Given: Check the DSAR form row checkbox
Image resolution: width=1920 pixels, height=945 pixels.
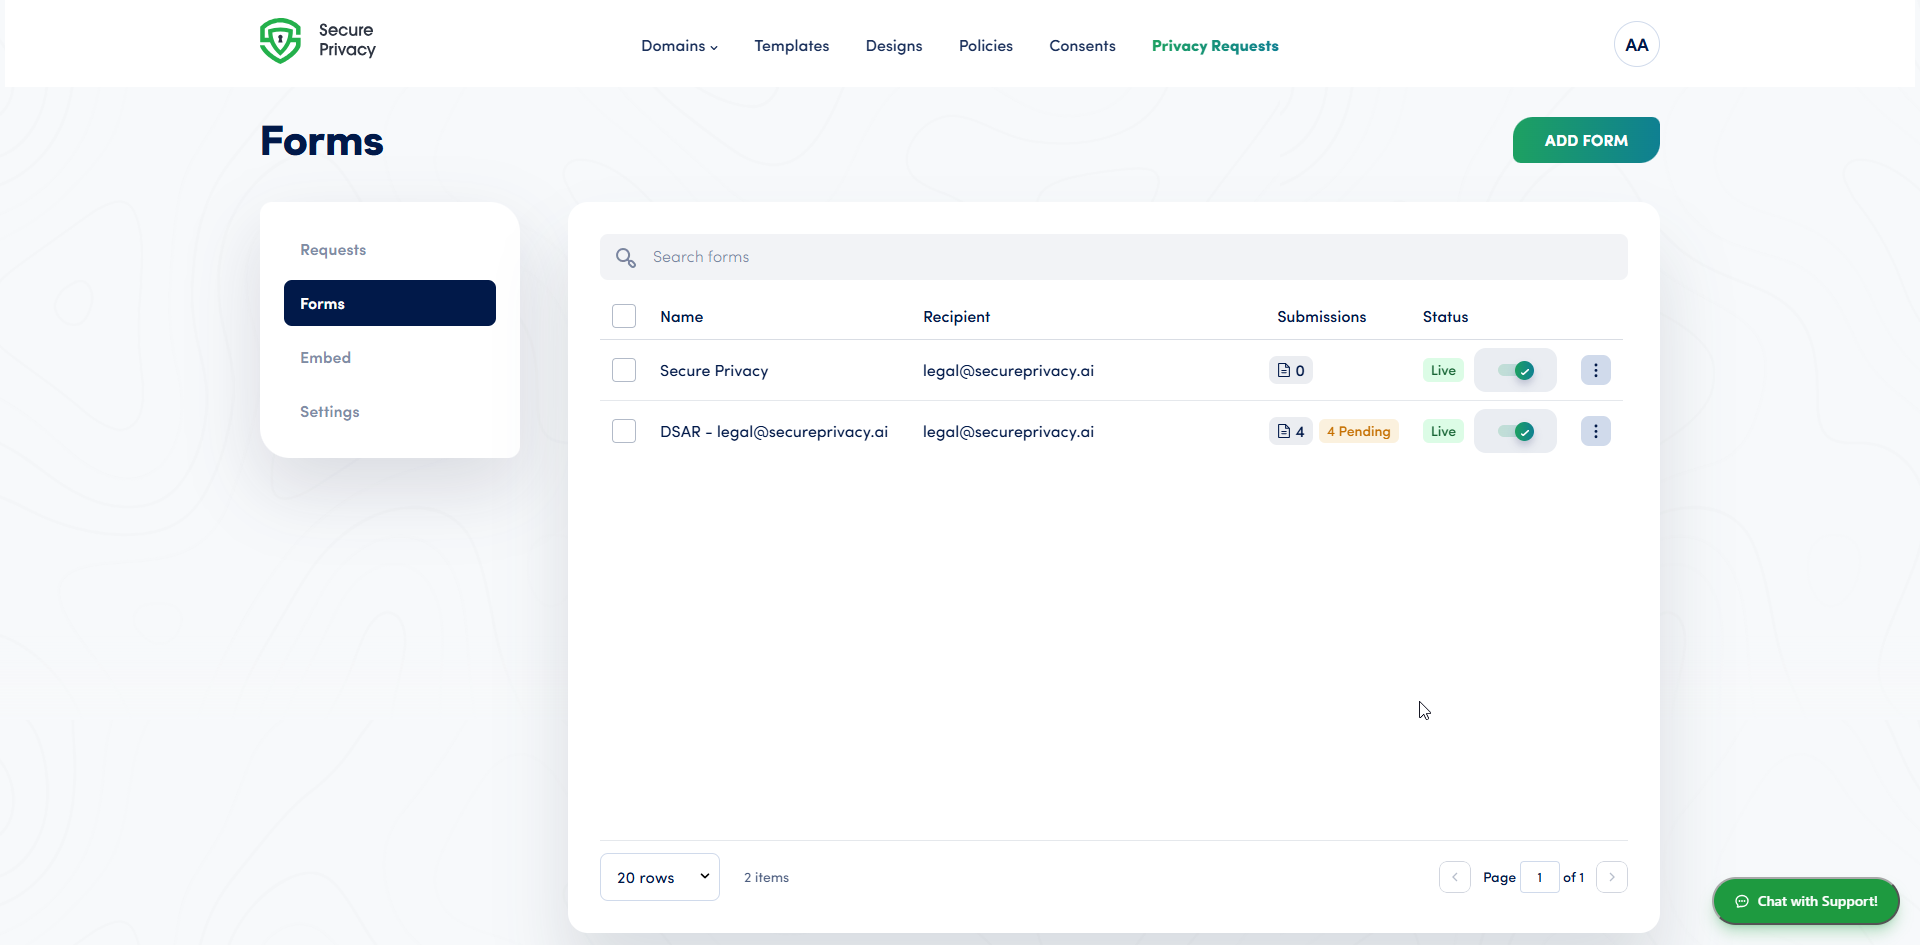Looking at the screenshot, I should pos(624,431).
